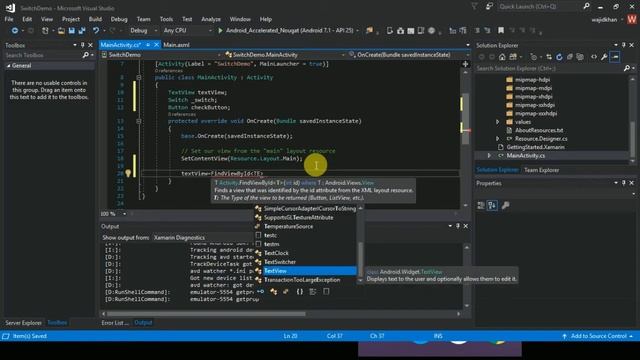Click the Navigate Backward toolbar button
The width and height of the screenshot is (640, 360).
[x=15, y=31]
